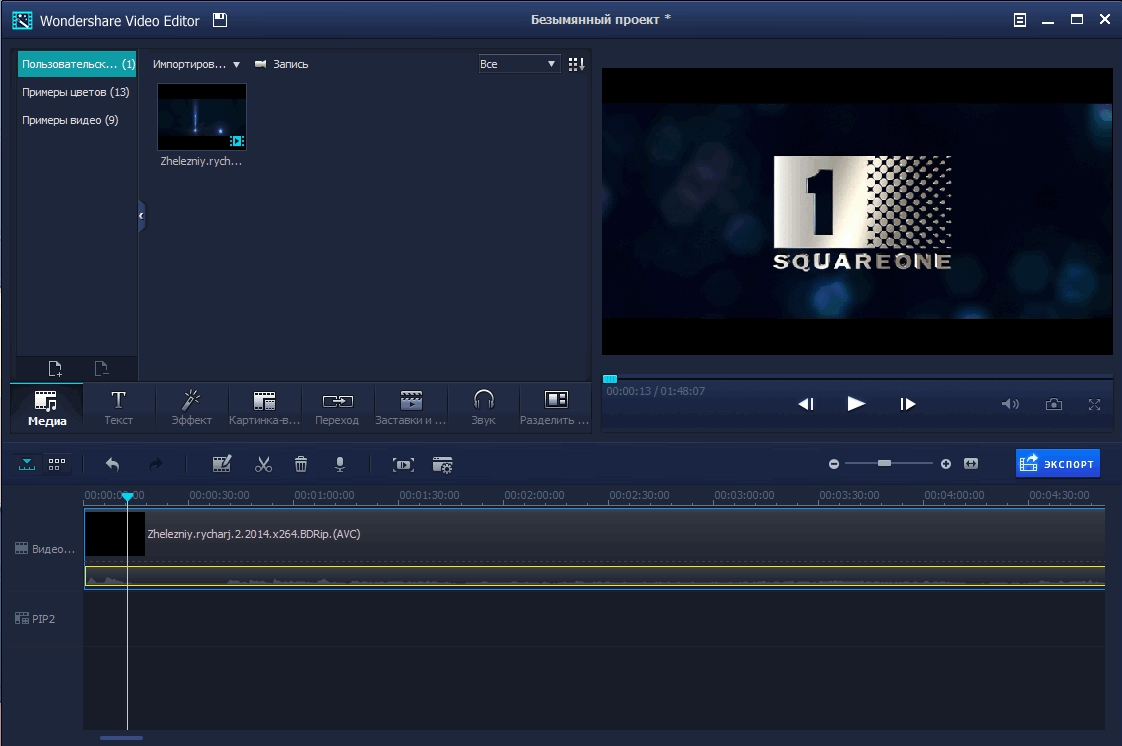
Task: Open the Переход transitions panel
Action: (x=336, y=406)
